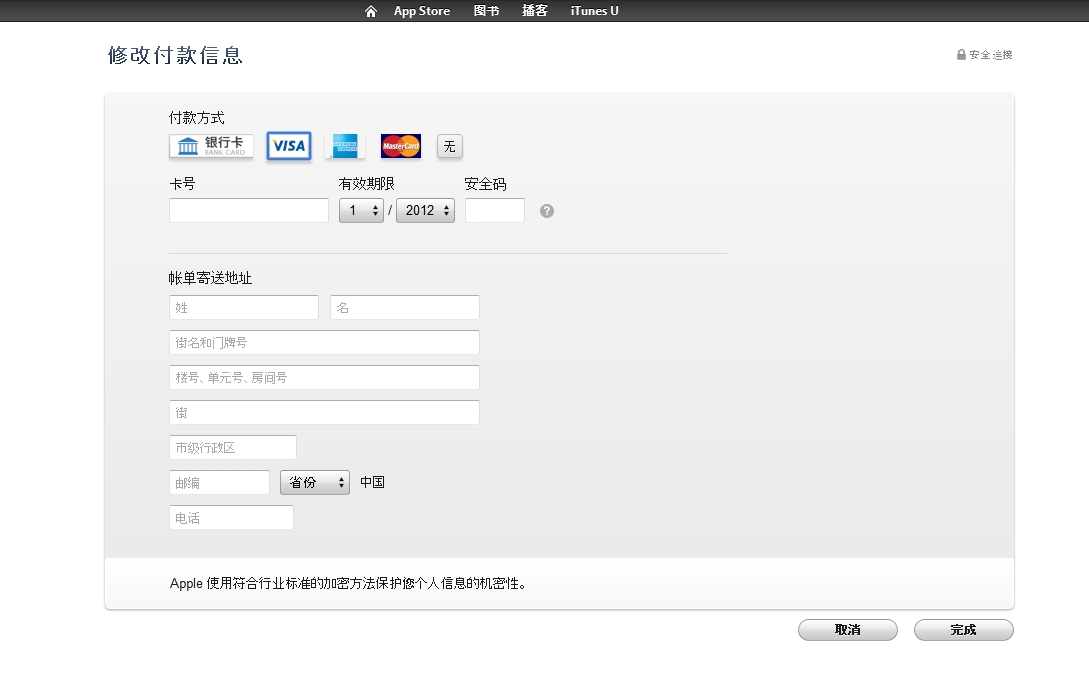The width and height of the screenshot is (1089, 682).
Task: Select the Bank Card payment icon
Action: tap(211, 146)
